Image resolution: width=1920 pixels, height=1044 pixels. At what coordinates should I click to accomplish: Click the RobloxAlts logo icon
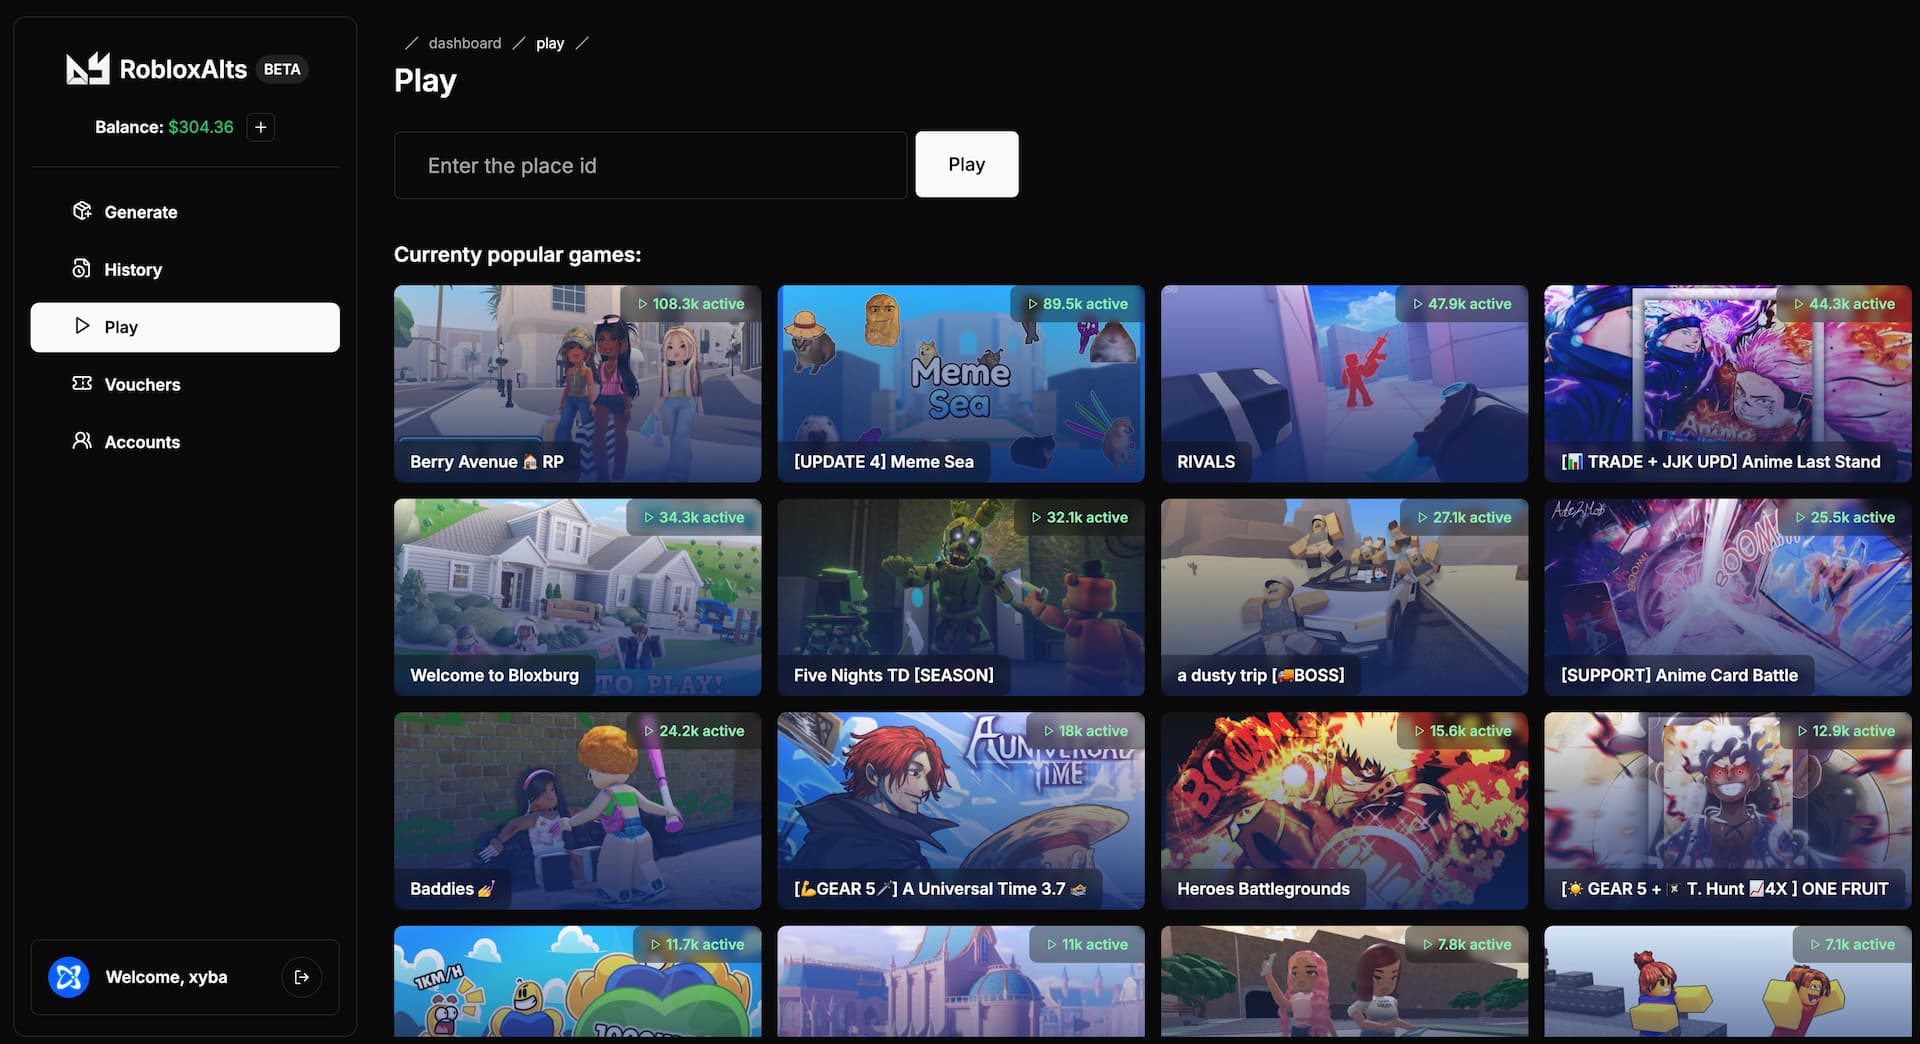point(88,69)
